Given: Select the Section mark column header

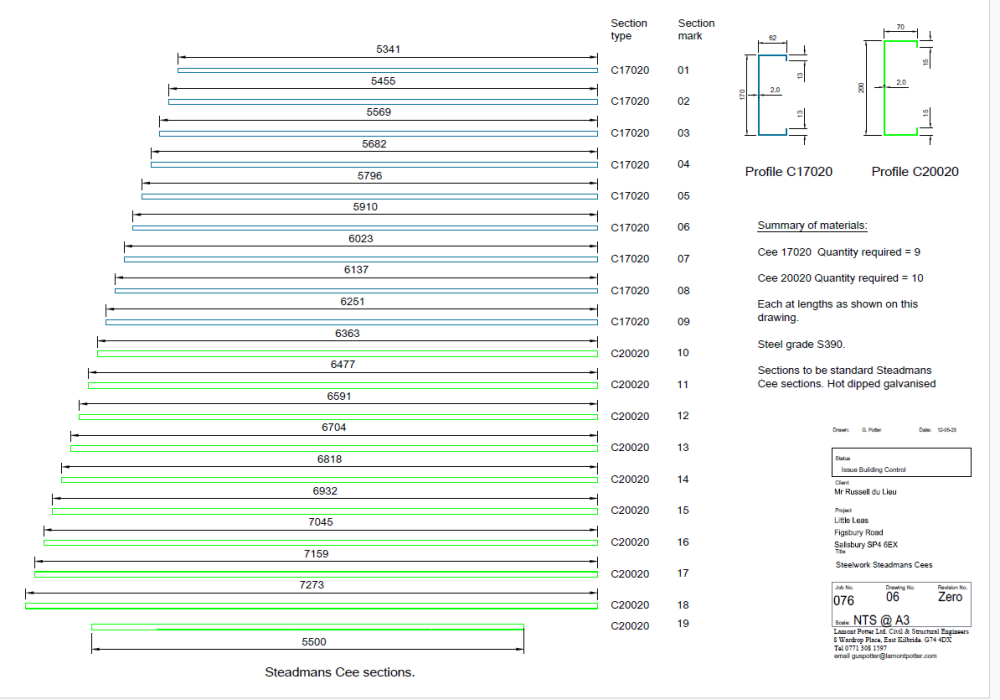Looking at the screenshot, I should tap(696, 29).
